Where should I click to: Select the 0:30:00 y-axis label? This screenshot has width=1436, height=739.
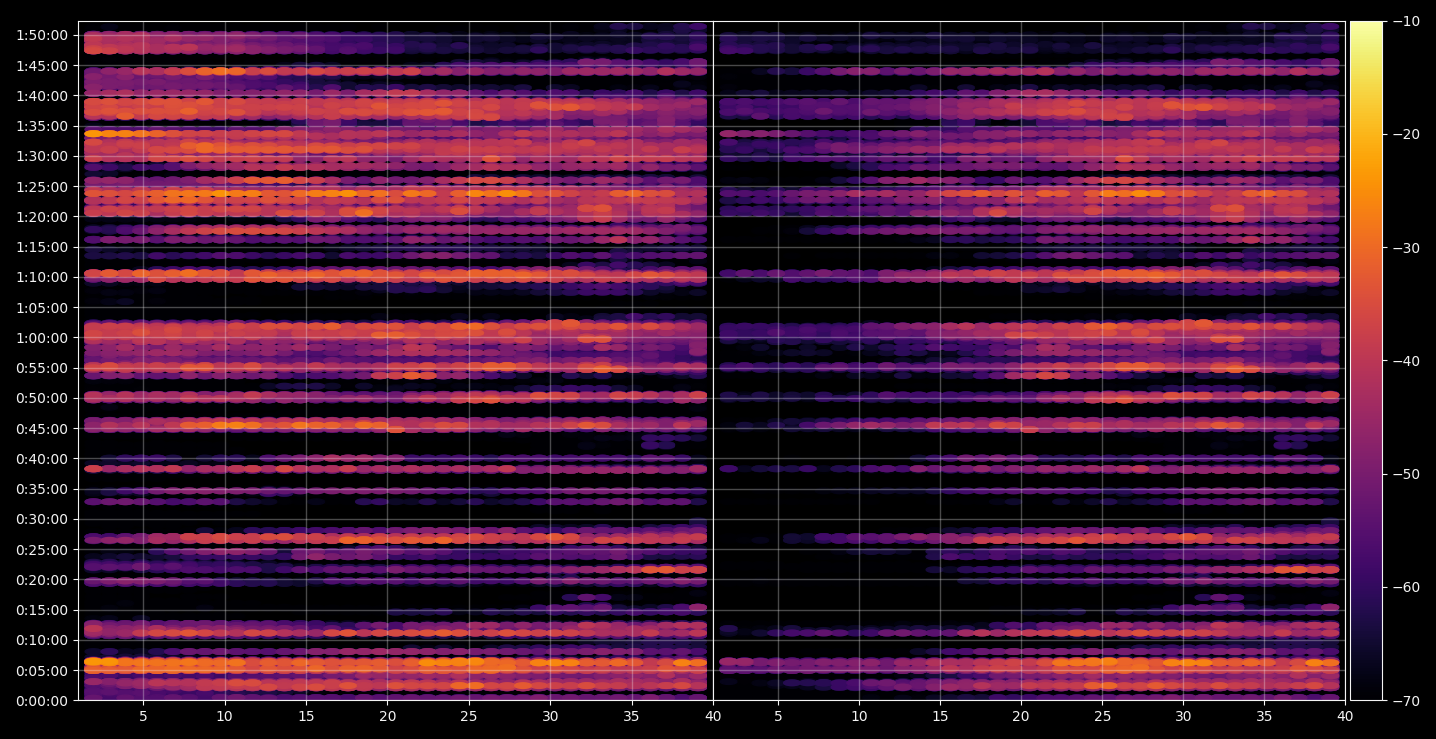tap(42, 519)
